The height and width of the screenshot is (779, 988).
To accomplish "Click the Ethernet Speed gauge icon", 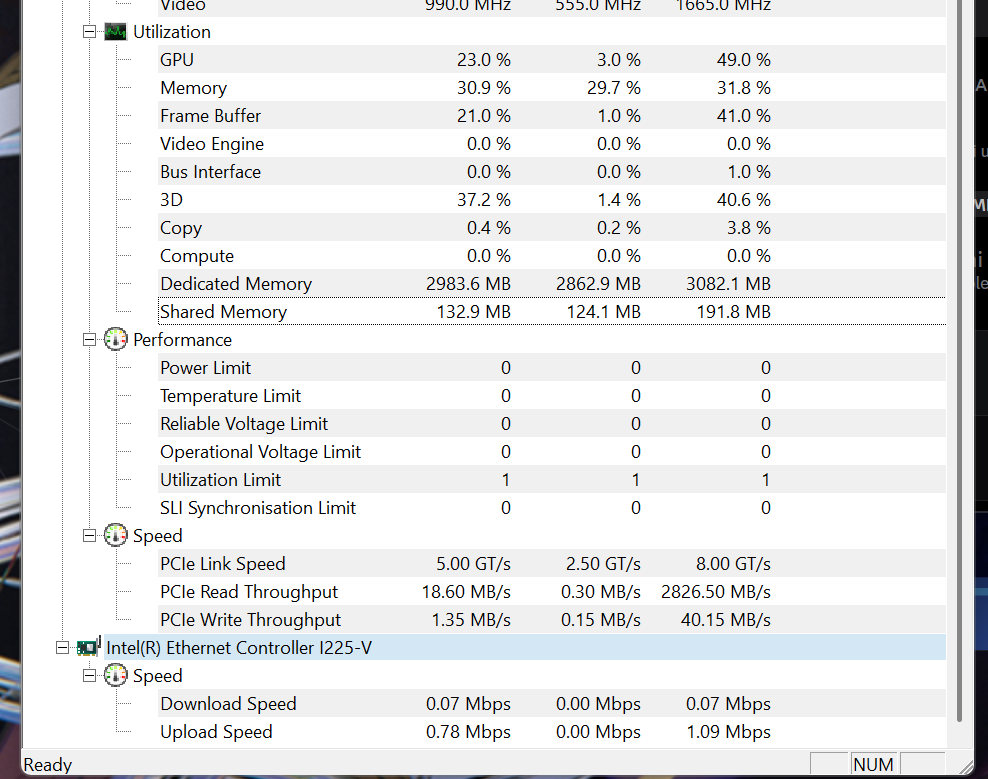I will [x=115, y=675].
